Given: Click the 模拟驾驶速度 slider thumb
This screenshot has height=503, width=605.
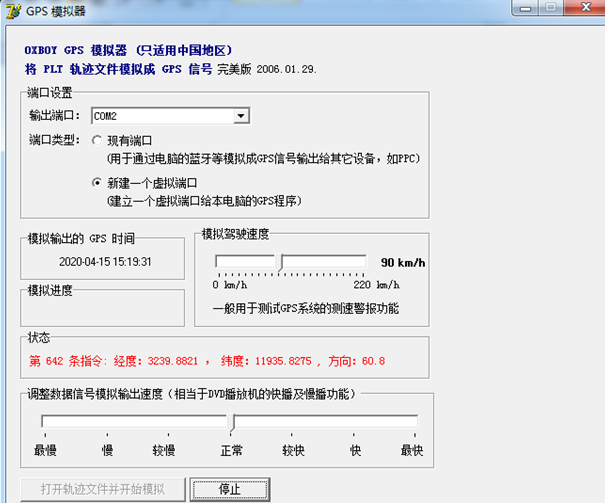Looking at the screenshot, I should coord(278,263).
